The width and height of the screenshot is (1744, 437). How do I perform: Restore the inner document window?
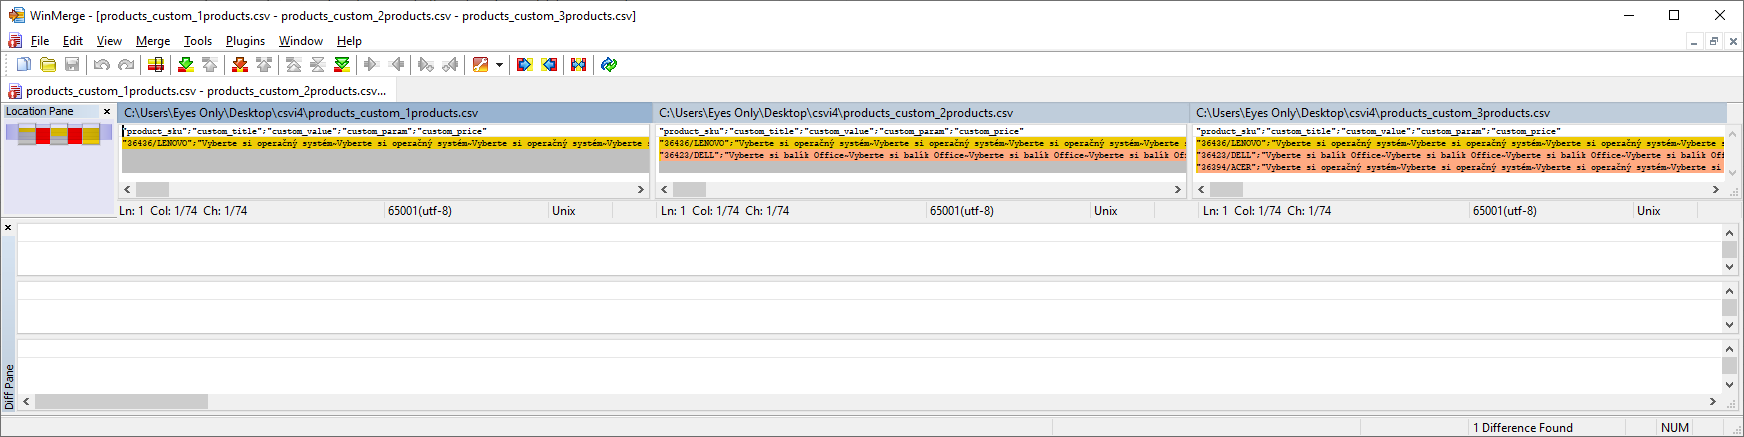pos(1714,41)
